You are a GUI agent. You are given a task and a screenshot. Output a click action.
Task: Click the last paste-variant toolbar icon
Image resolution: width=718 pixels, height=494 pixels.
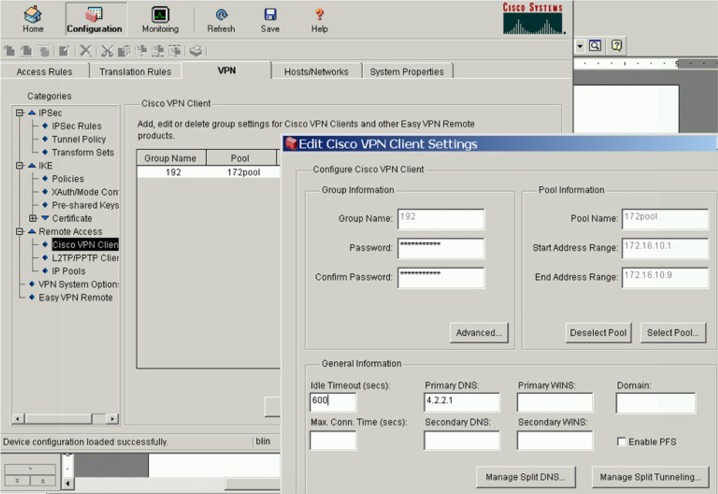click(175, 51)
